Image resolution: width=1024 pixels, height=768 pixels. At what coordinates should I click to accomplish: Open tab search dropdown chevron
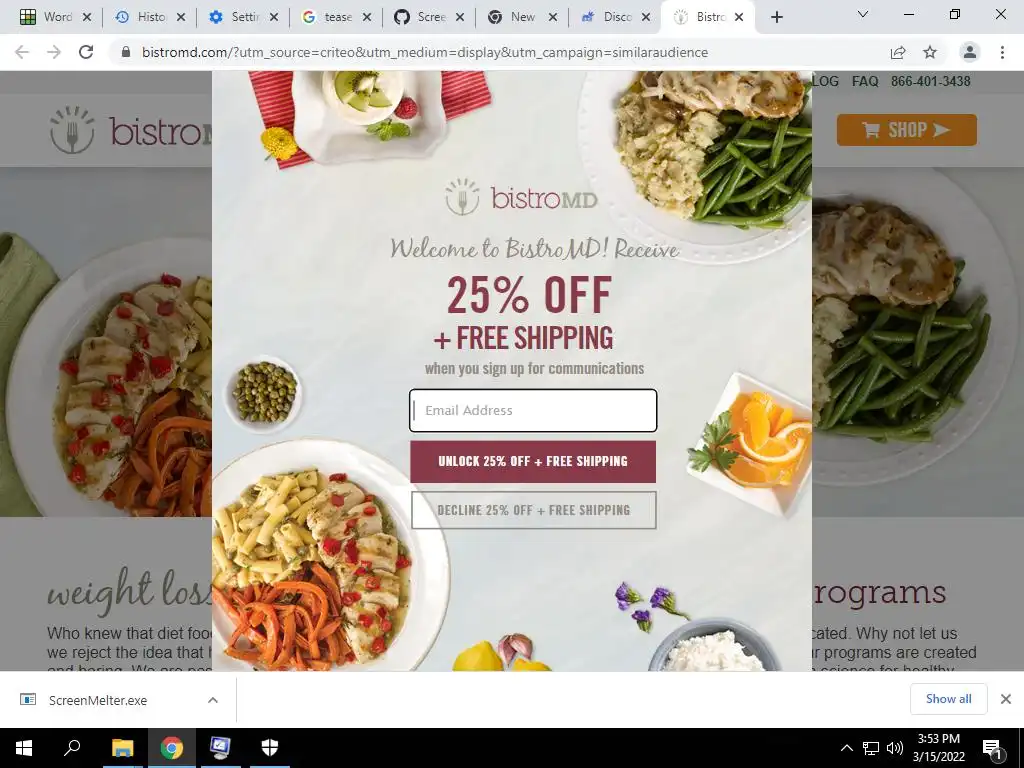[x=863, y=14]
